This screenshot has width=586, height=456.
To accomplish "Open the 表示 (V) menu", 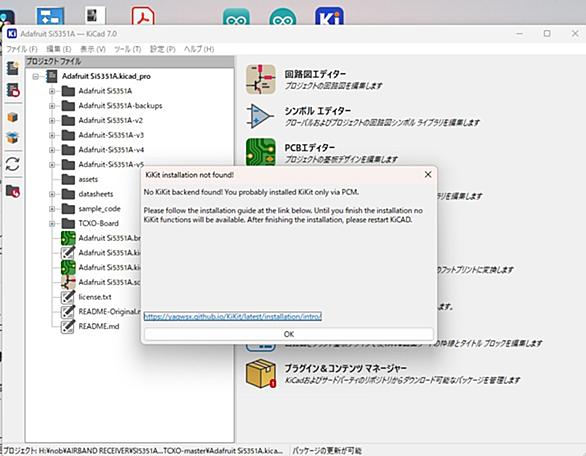I will (x=93, y=49).
